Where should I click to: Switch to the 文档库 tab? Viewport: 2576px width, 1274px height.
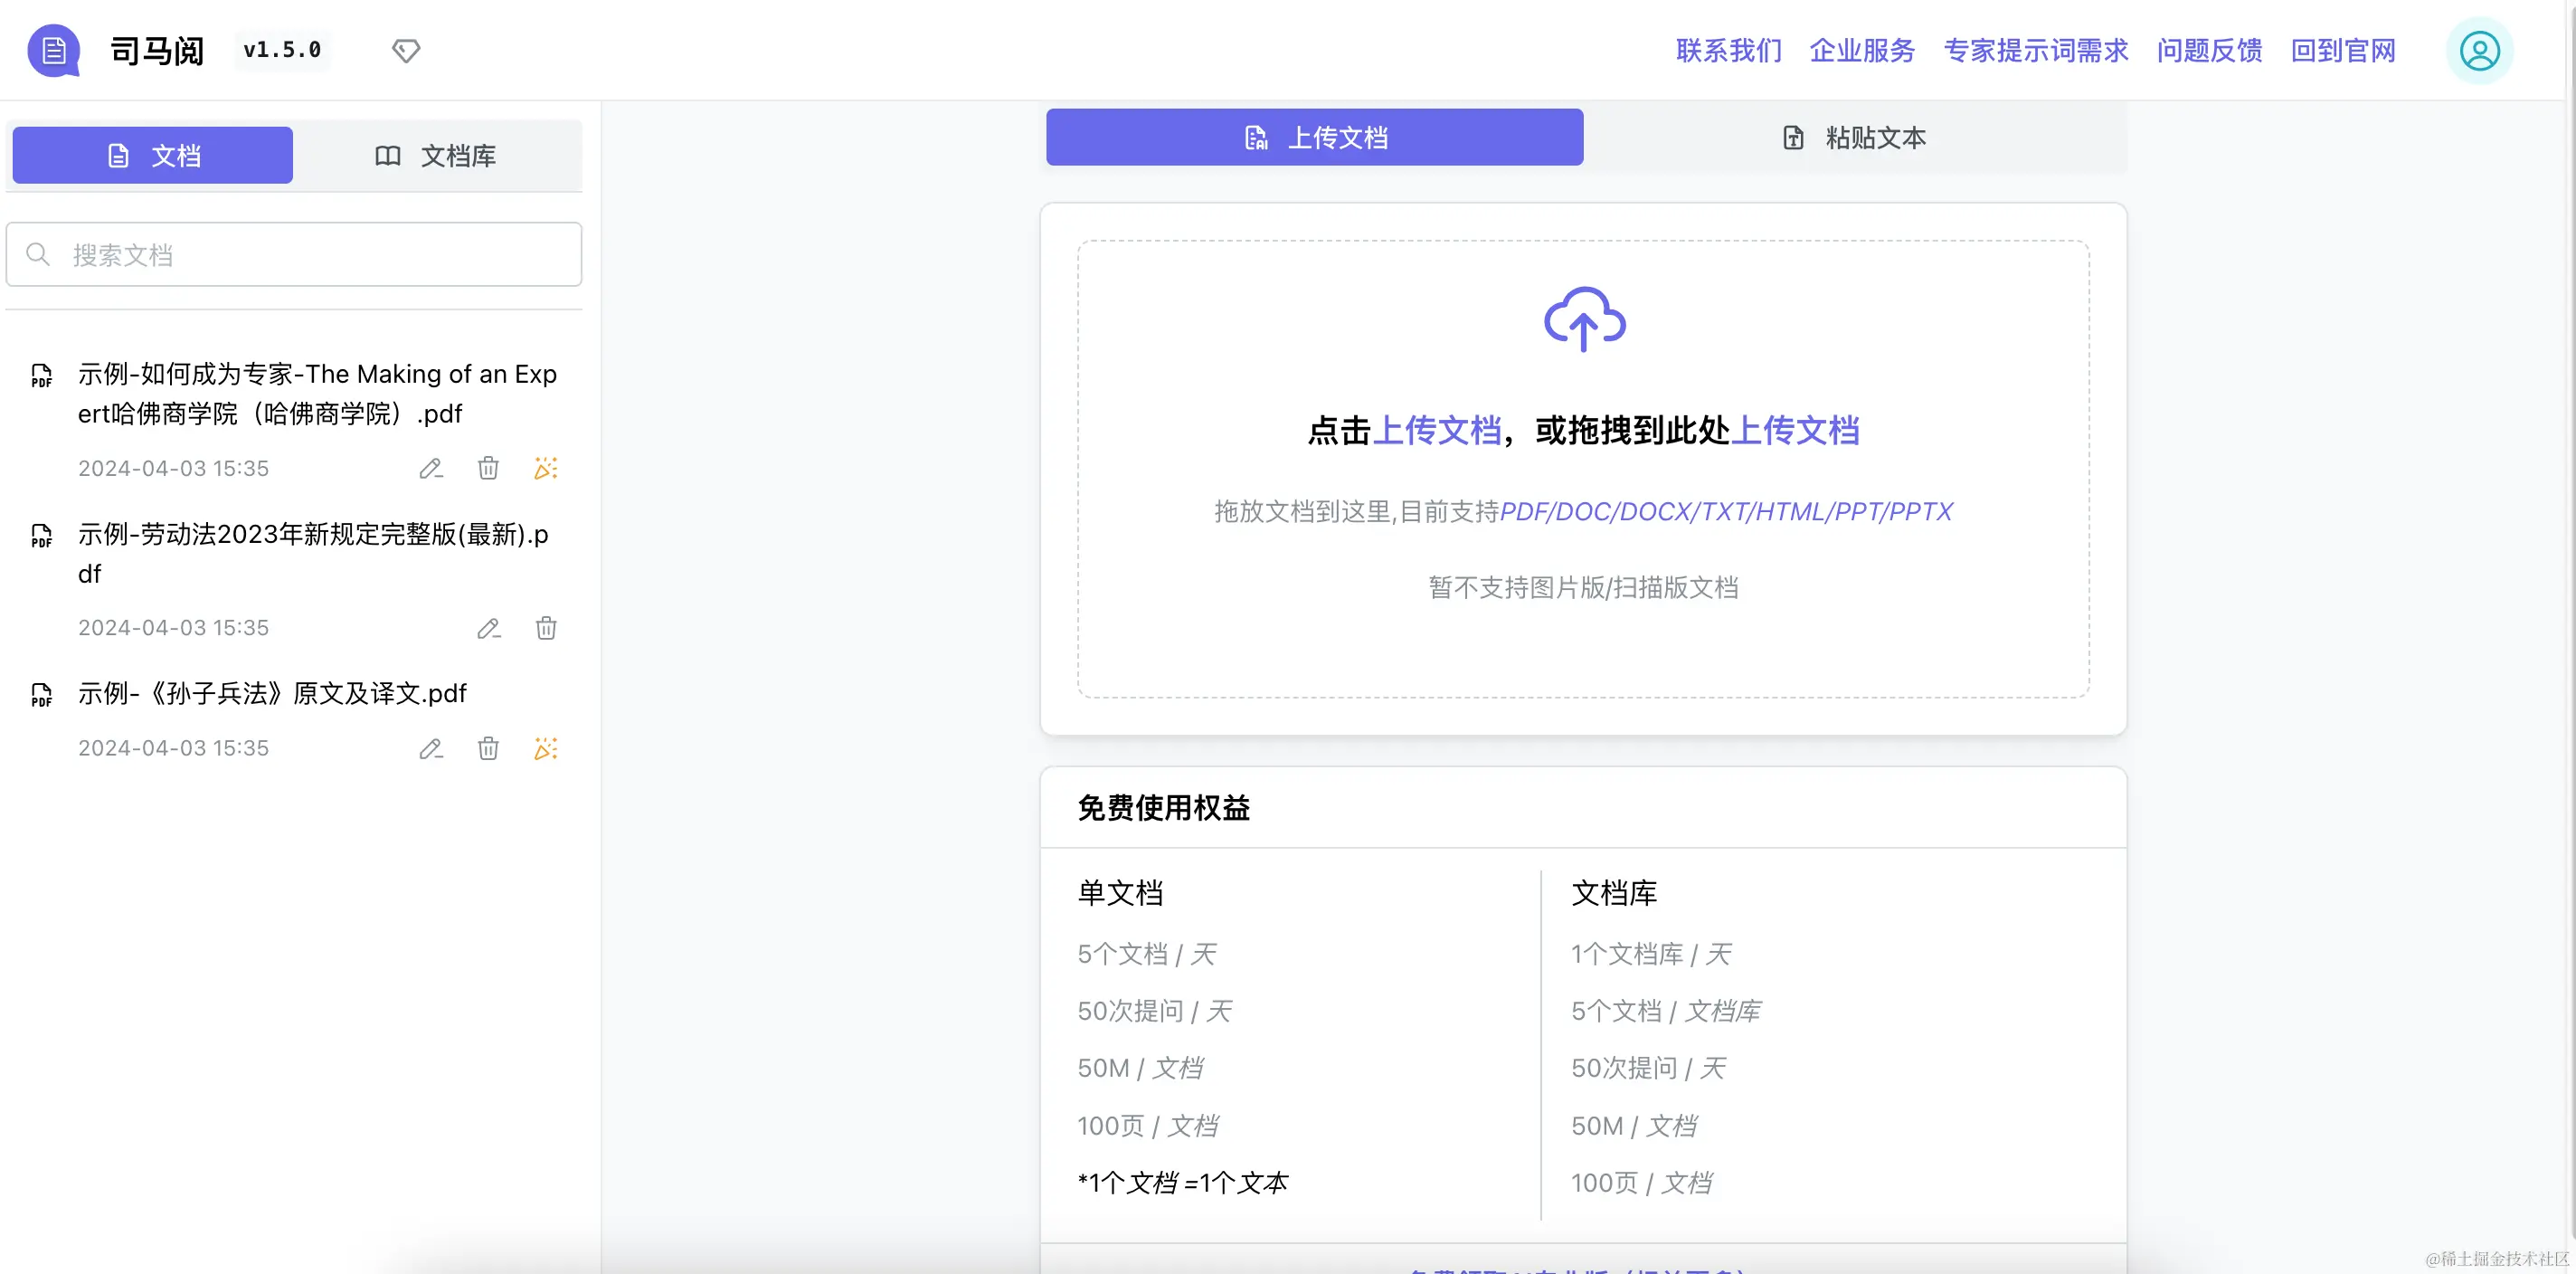point(437,156)
